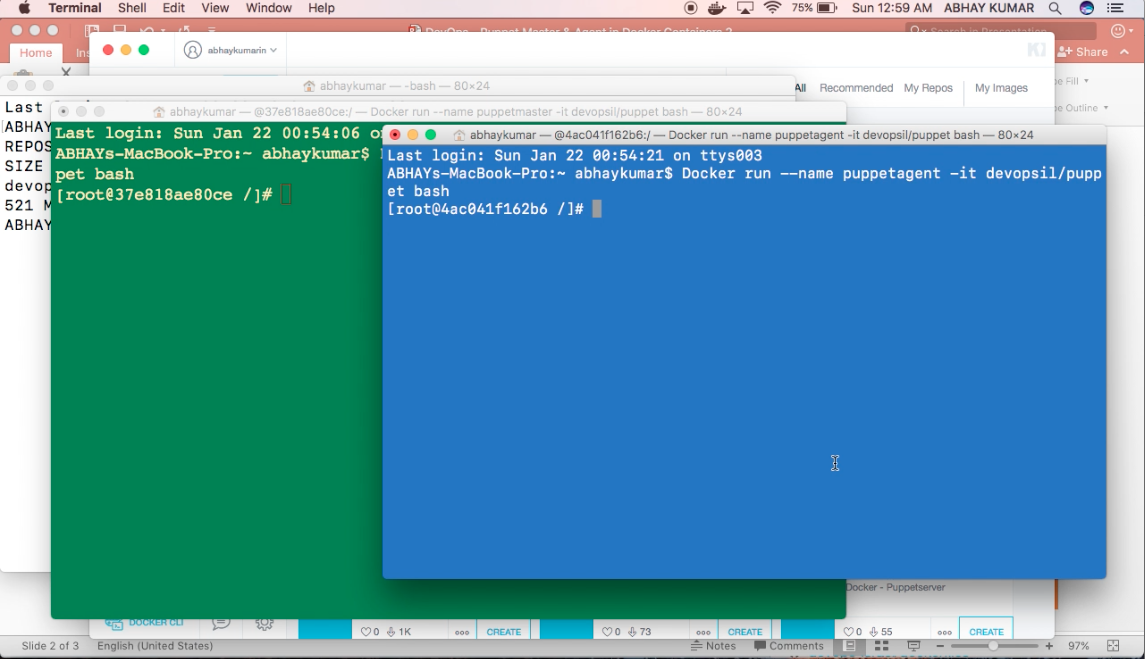This screenshot has width=1145, height=659.
Task: Open the Shell menu
Action: pyautogui.click(x=132, y=8)
